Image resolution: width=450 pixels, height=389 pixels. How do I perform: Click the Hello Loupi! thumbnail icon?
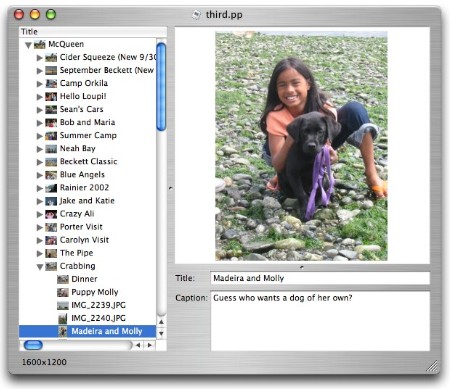click(x=51, y=97)
